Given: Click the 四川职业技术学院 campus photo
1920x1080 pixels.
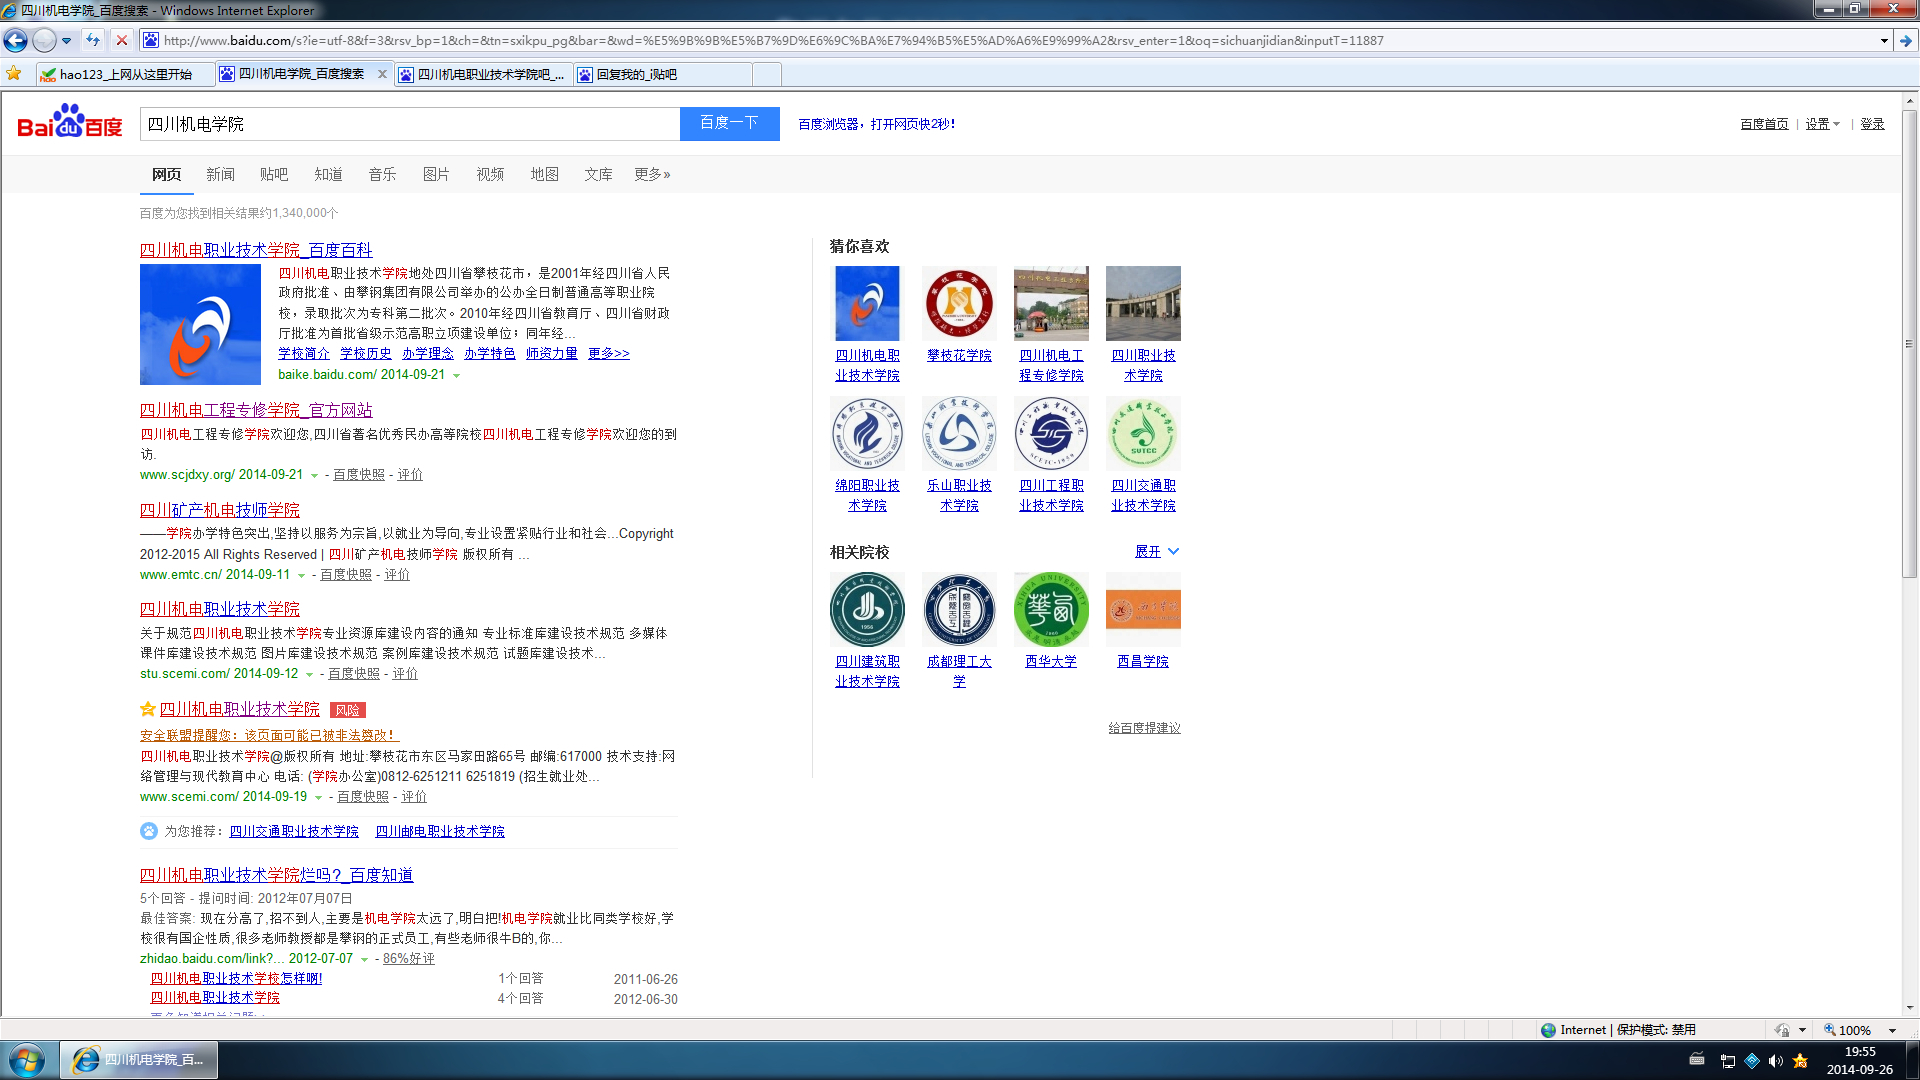Looking at the screenshot, I should coord(1143,303).
